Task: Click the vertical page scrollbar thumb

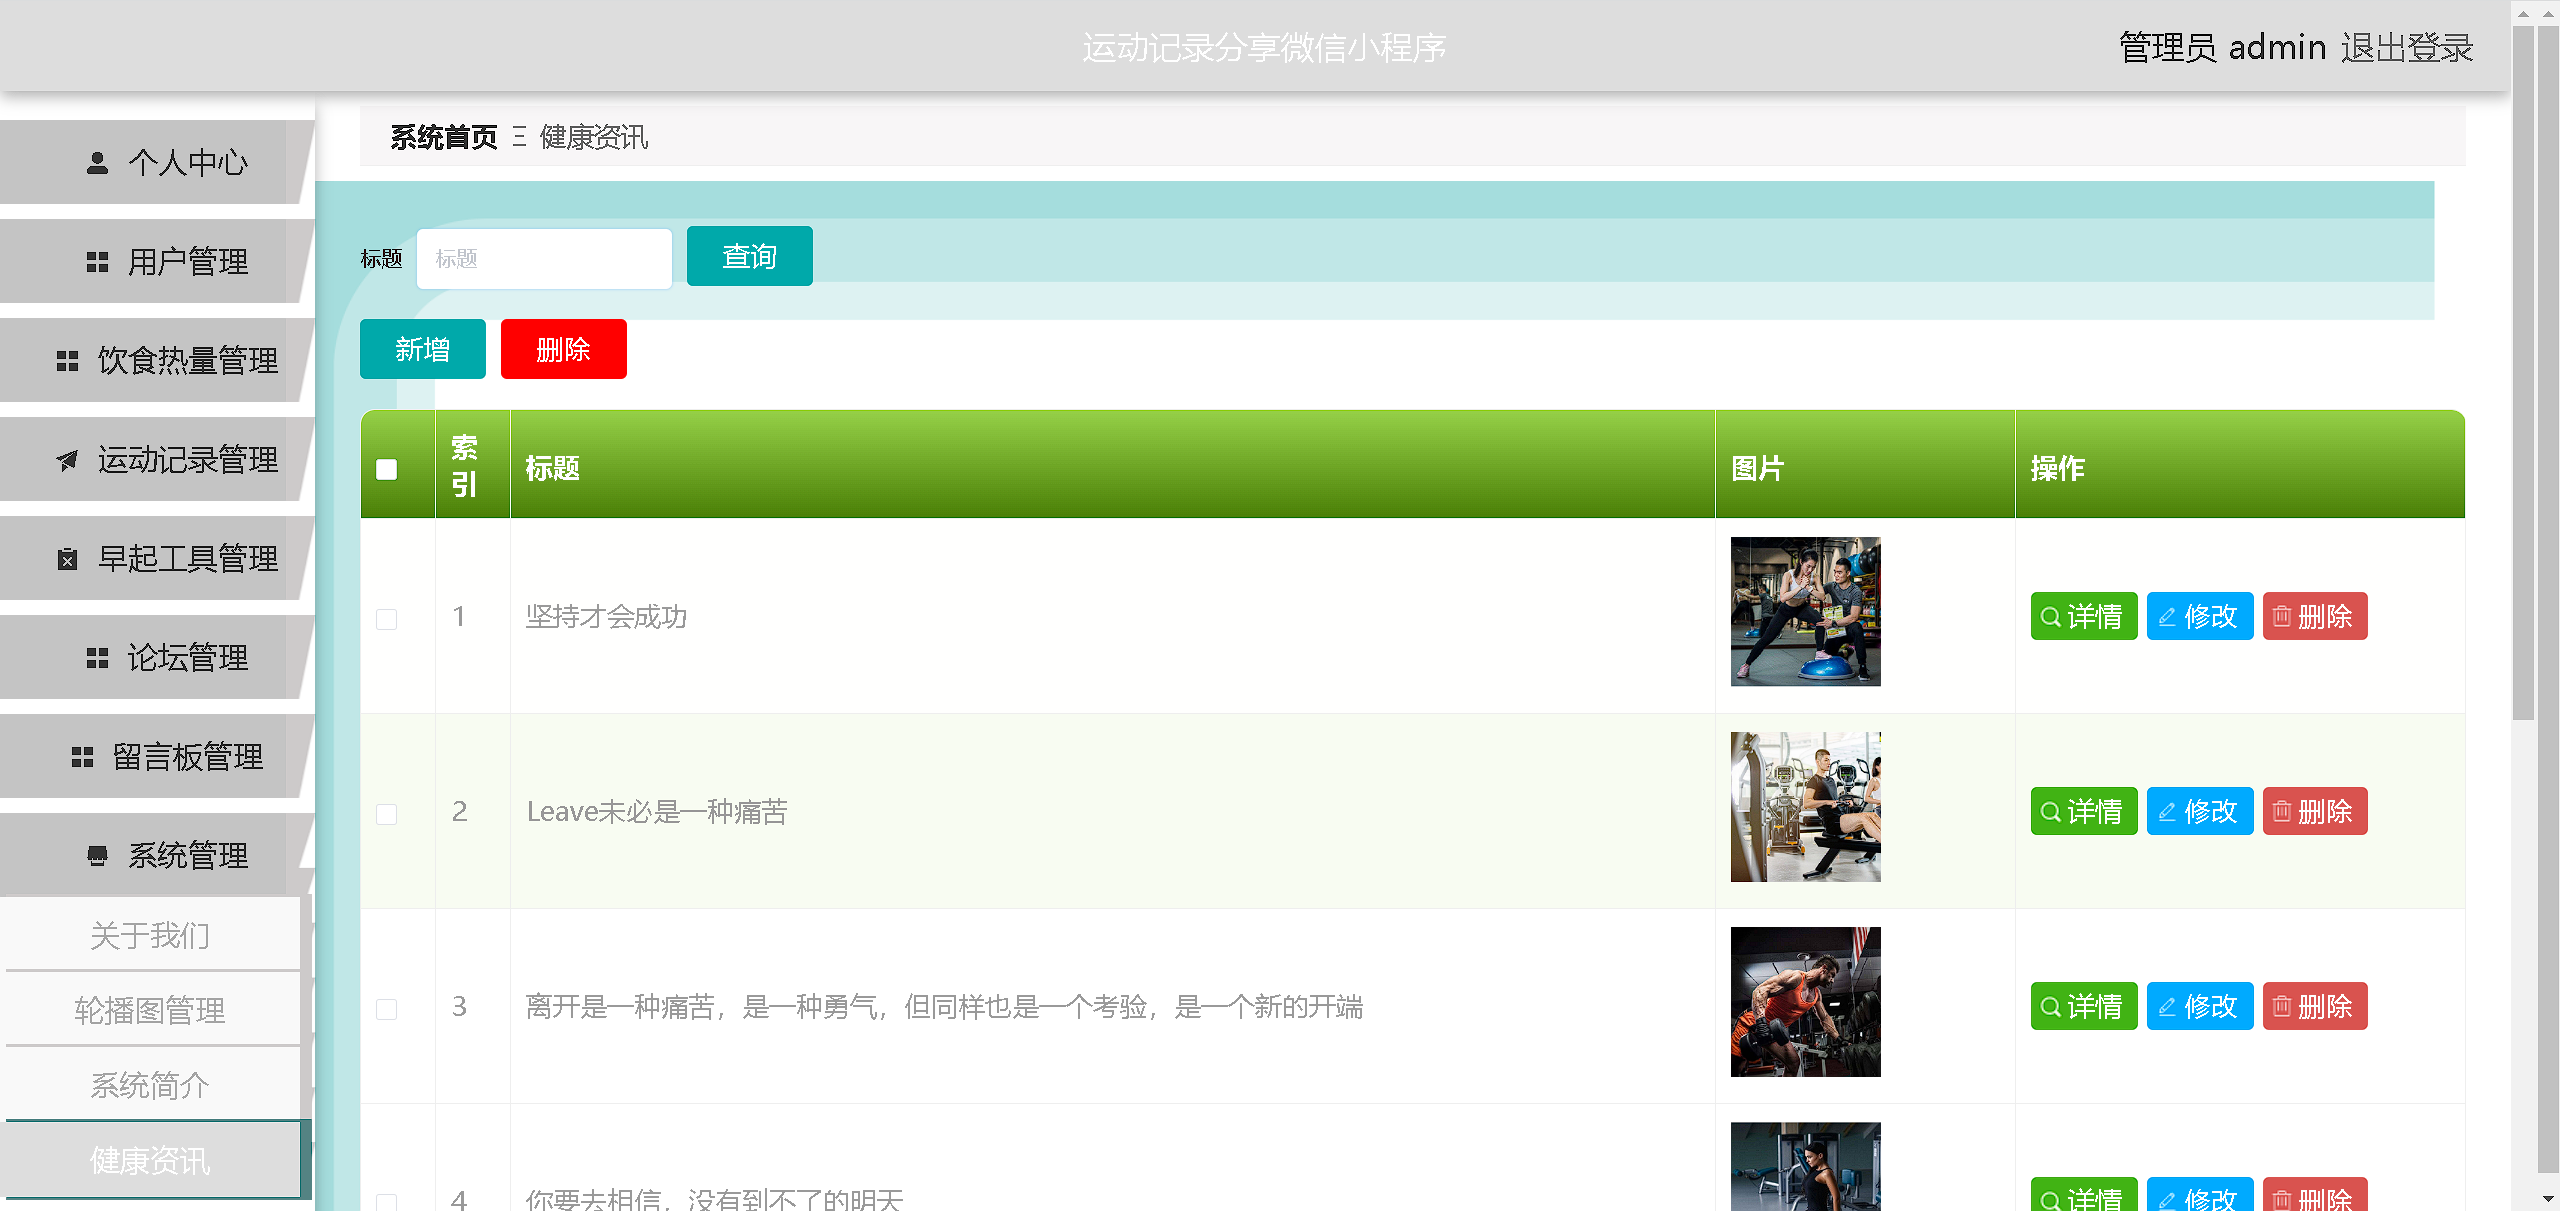Action: [x=2523, y=370]
